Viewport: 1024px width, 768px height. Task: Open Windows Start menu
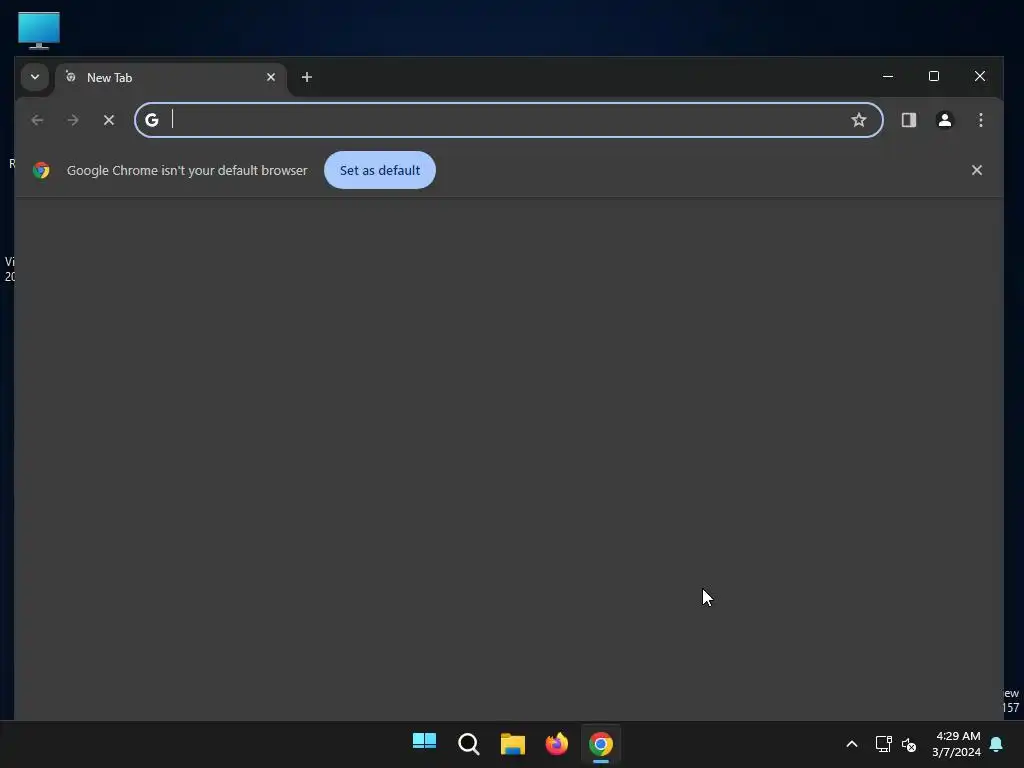(x=424, y=744)
